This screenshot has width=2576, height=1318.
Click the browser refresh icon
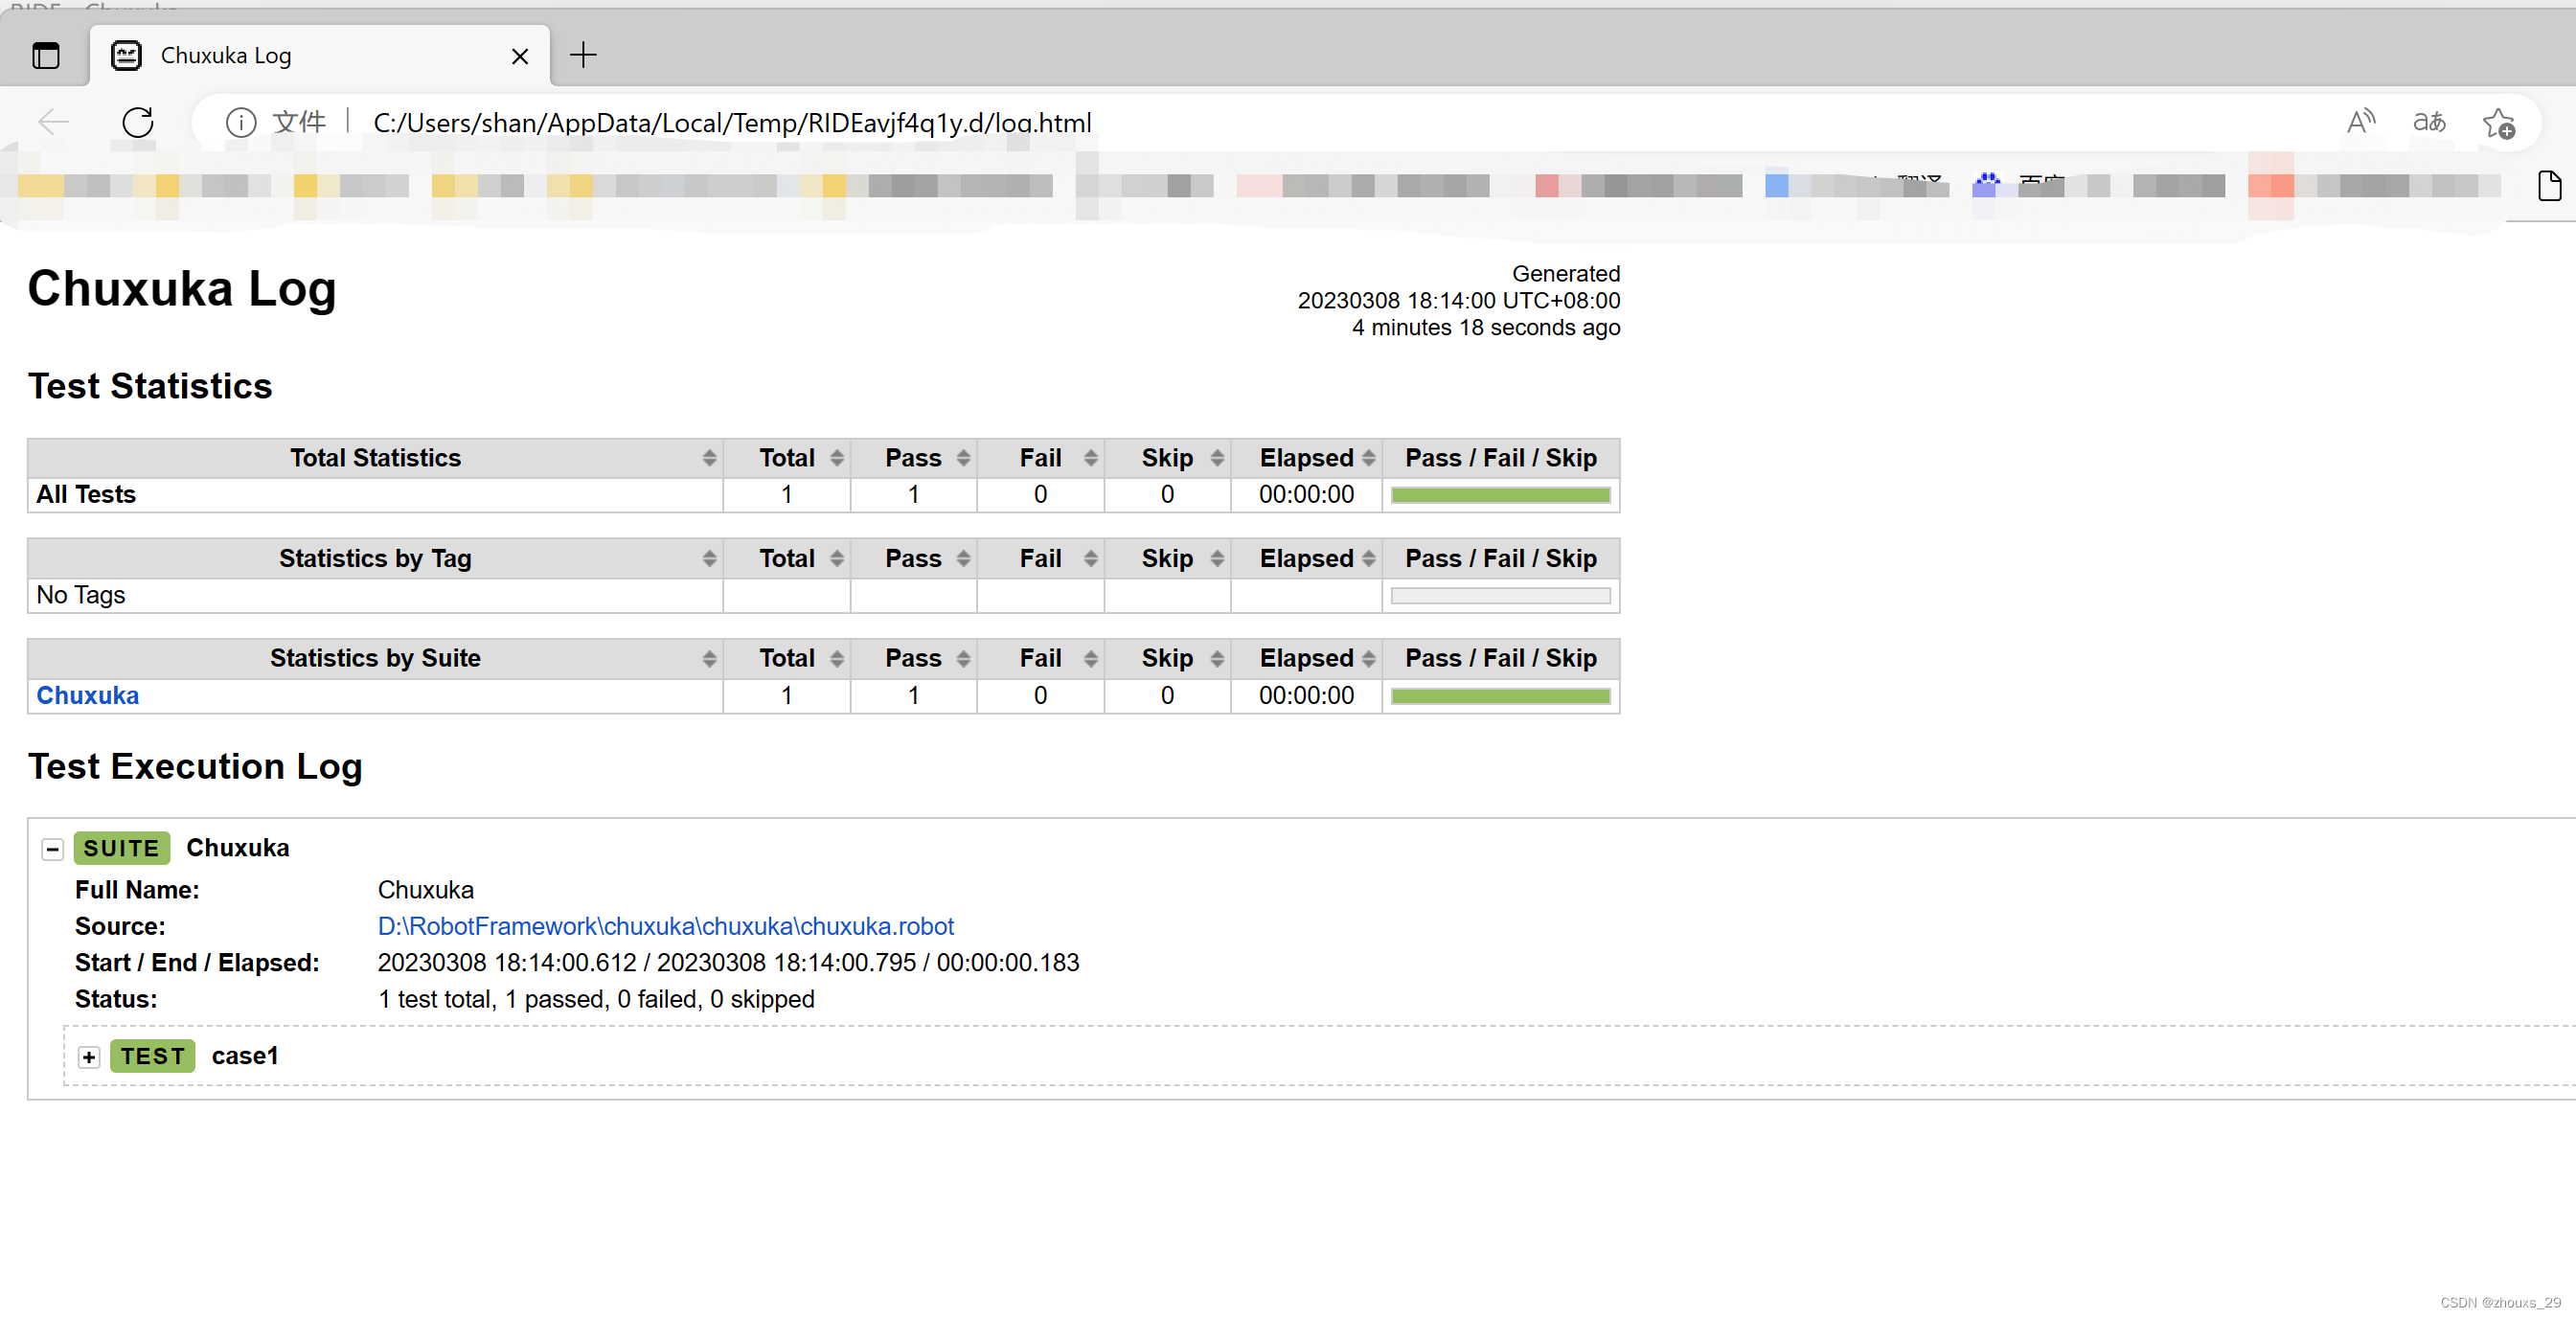(138, 122)
